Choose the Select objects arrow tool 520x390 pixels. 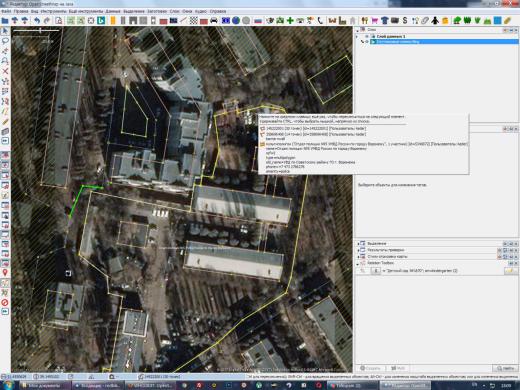click(5, 31)
